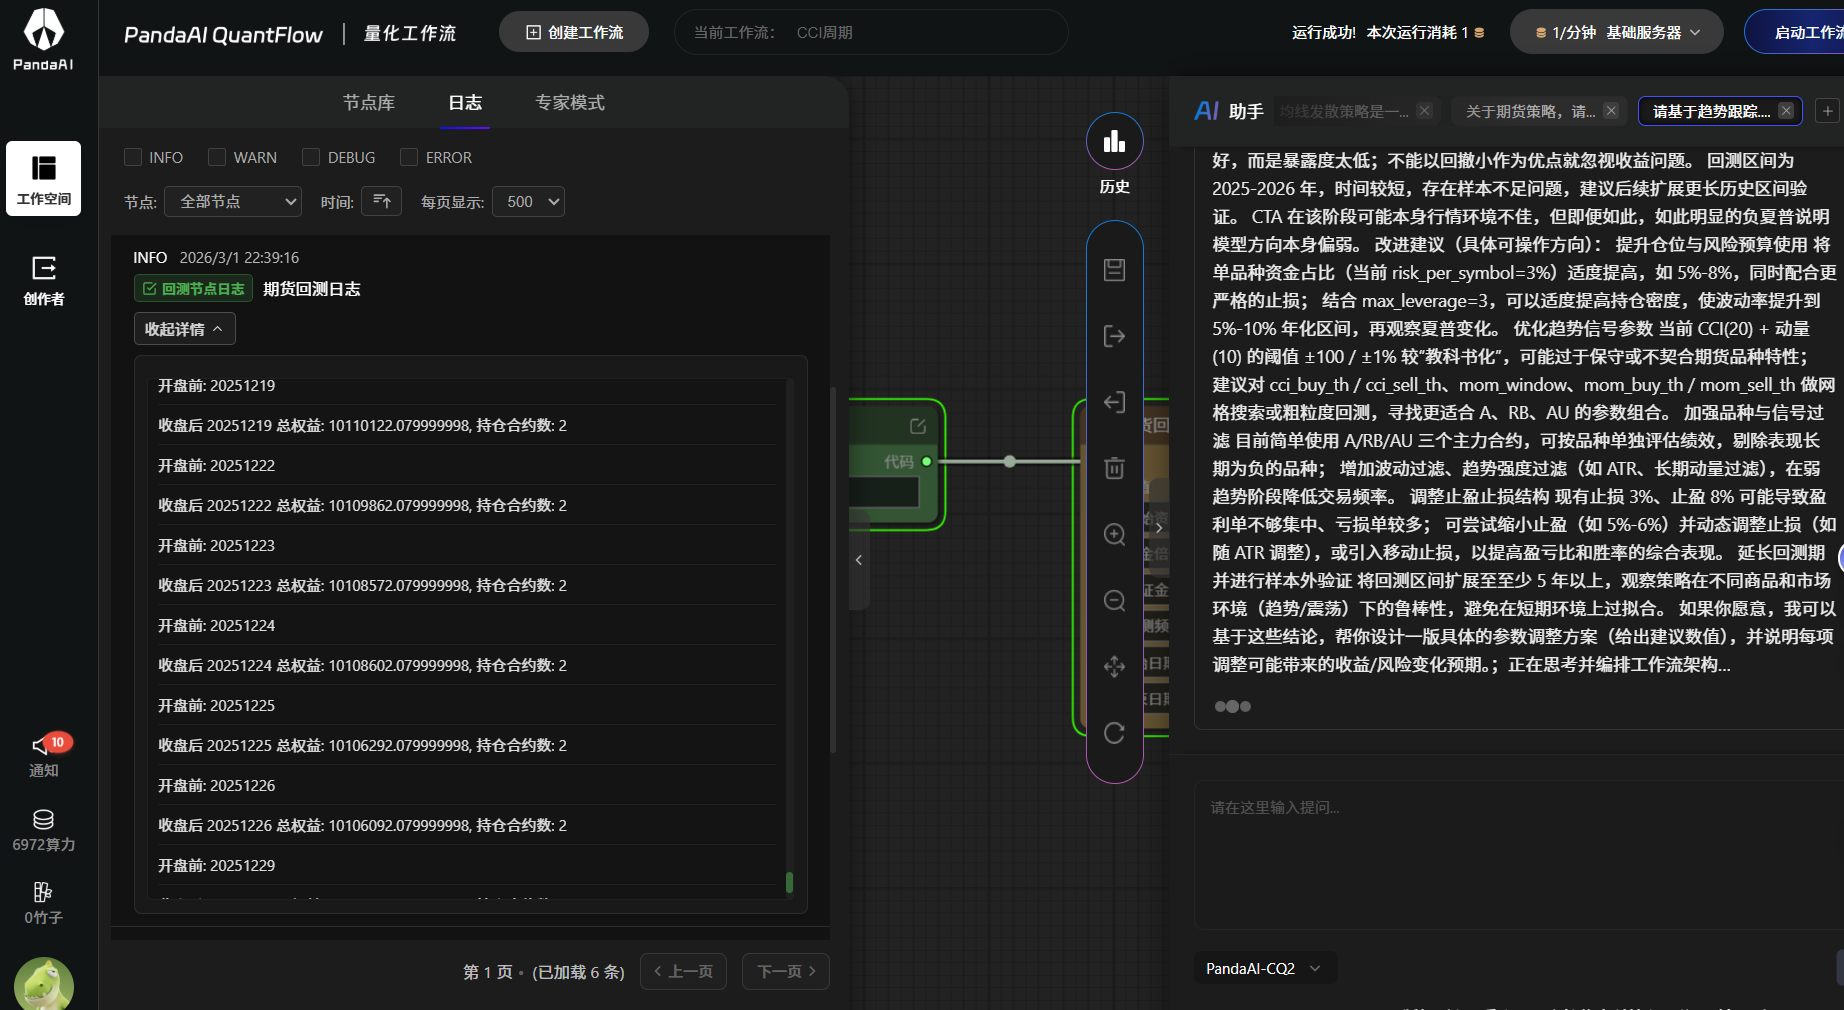
Task: Go to previous page with 上一页
Action: pos(683,971)
